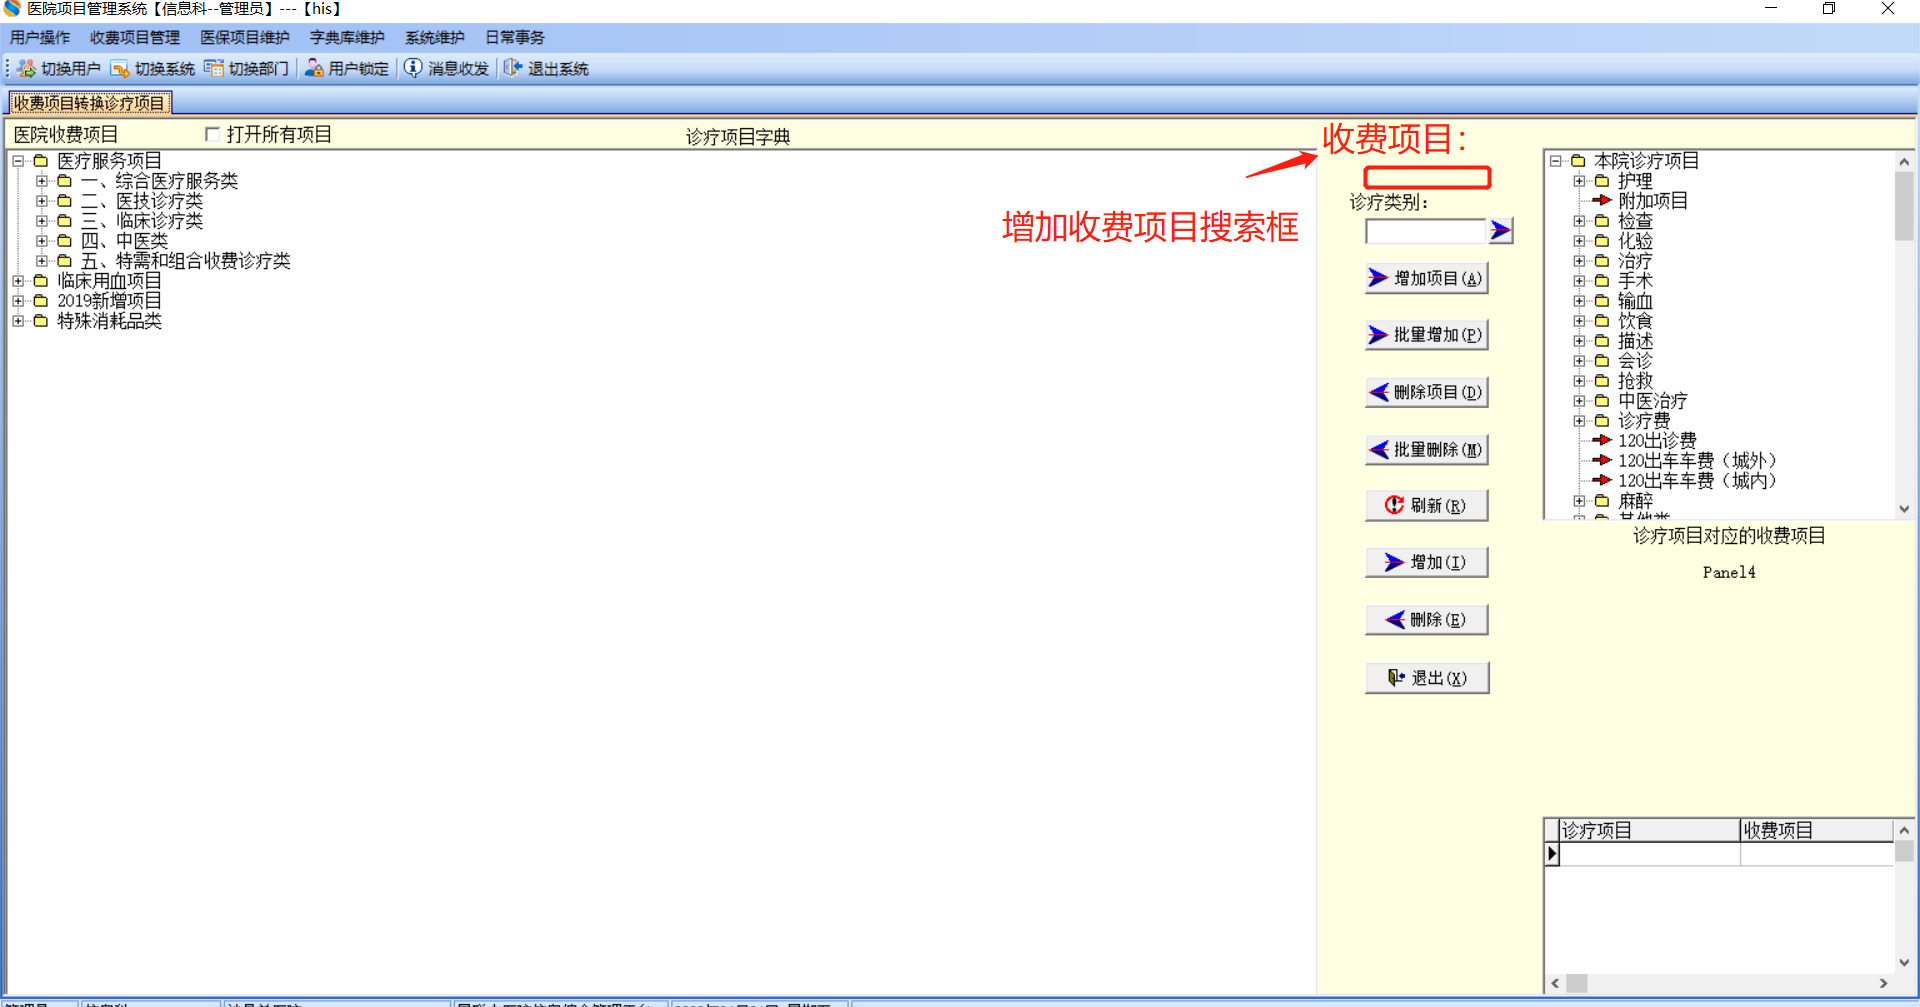Open the 系统维护 menu
Screen dimensions: 1920x1007
click(435, 38)
